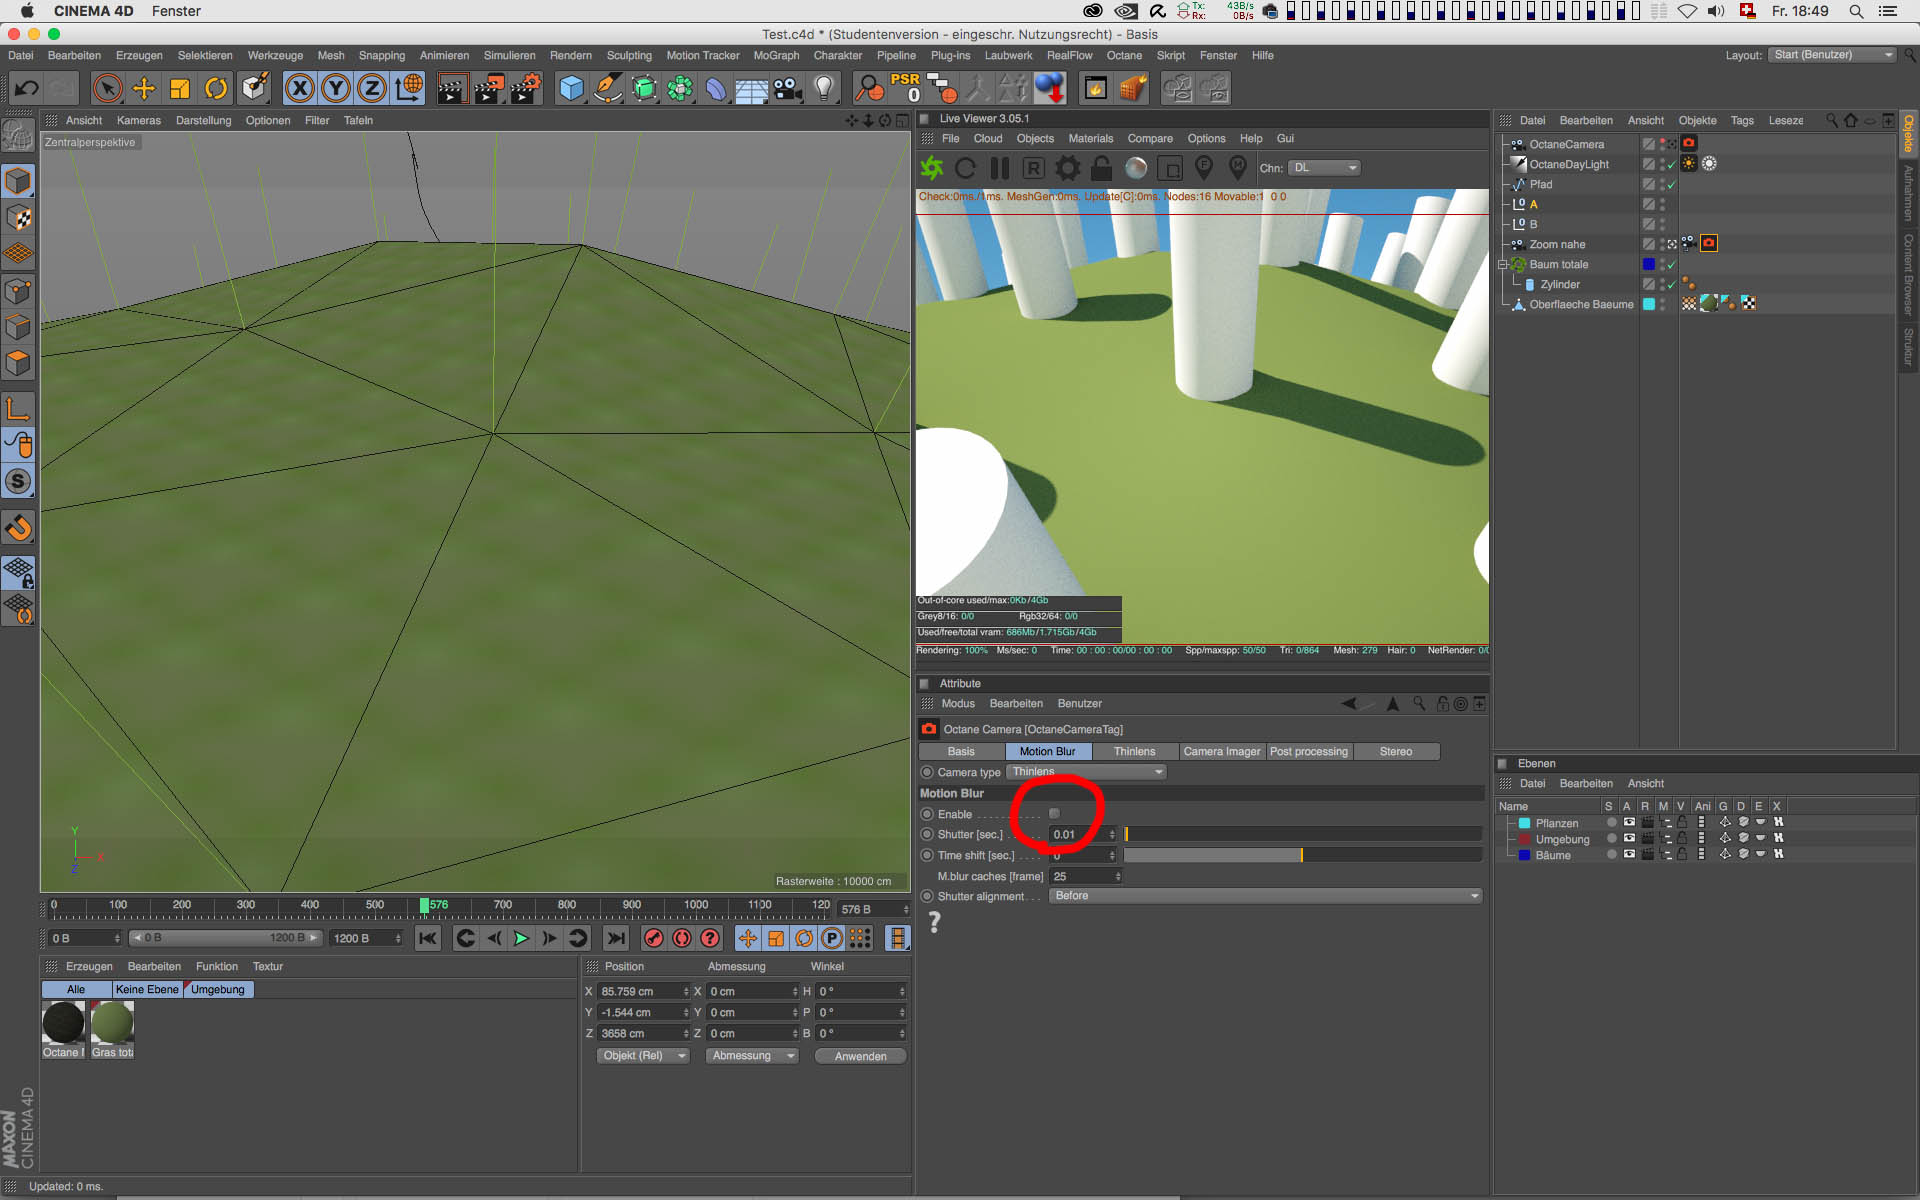
Task: Select the Gras material thumbnail
Action: 112,1024
